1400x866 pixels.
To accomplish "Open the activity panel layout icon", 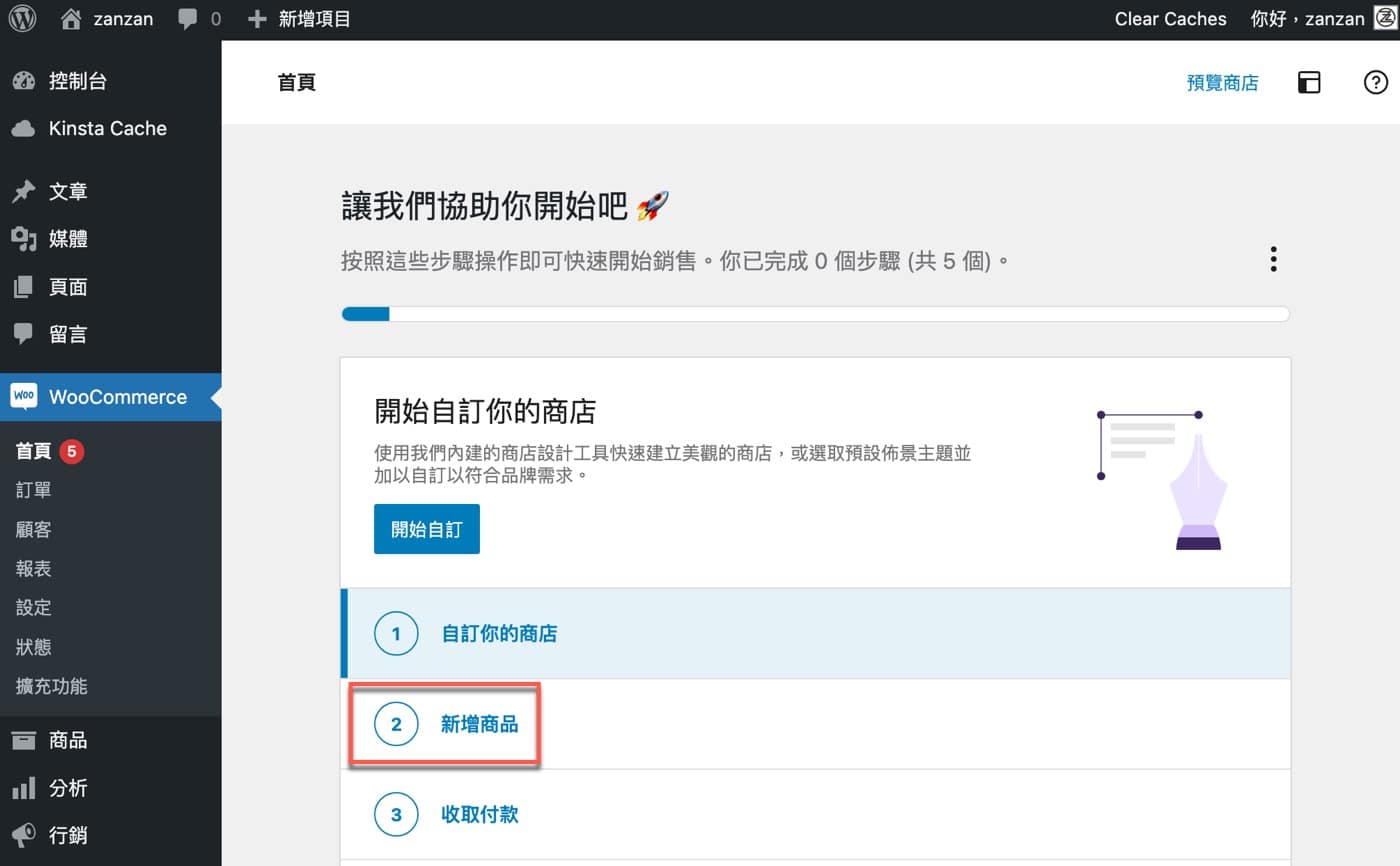I will click(x=1309, y=83).
